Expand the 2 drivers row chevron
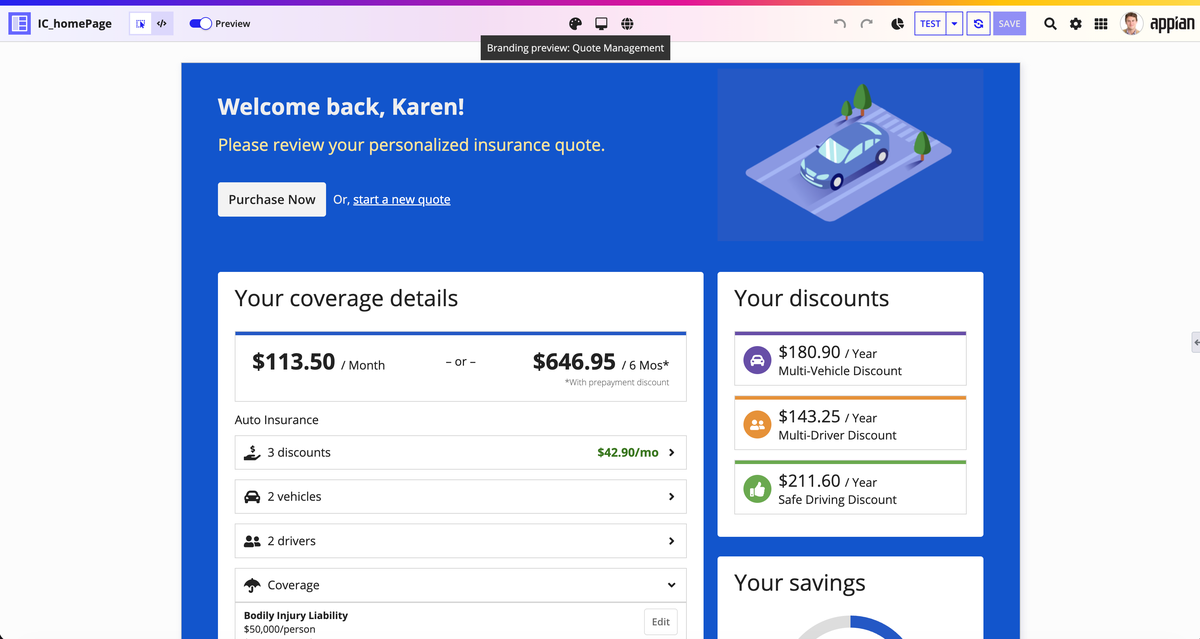Image resolution: width=1200 pixels, height=639 pixels. (671, 541)
